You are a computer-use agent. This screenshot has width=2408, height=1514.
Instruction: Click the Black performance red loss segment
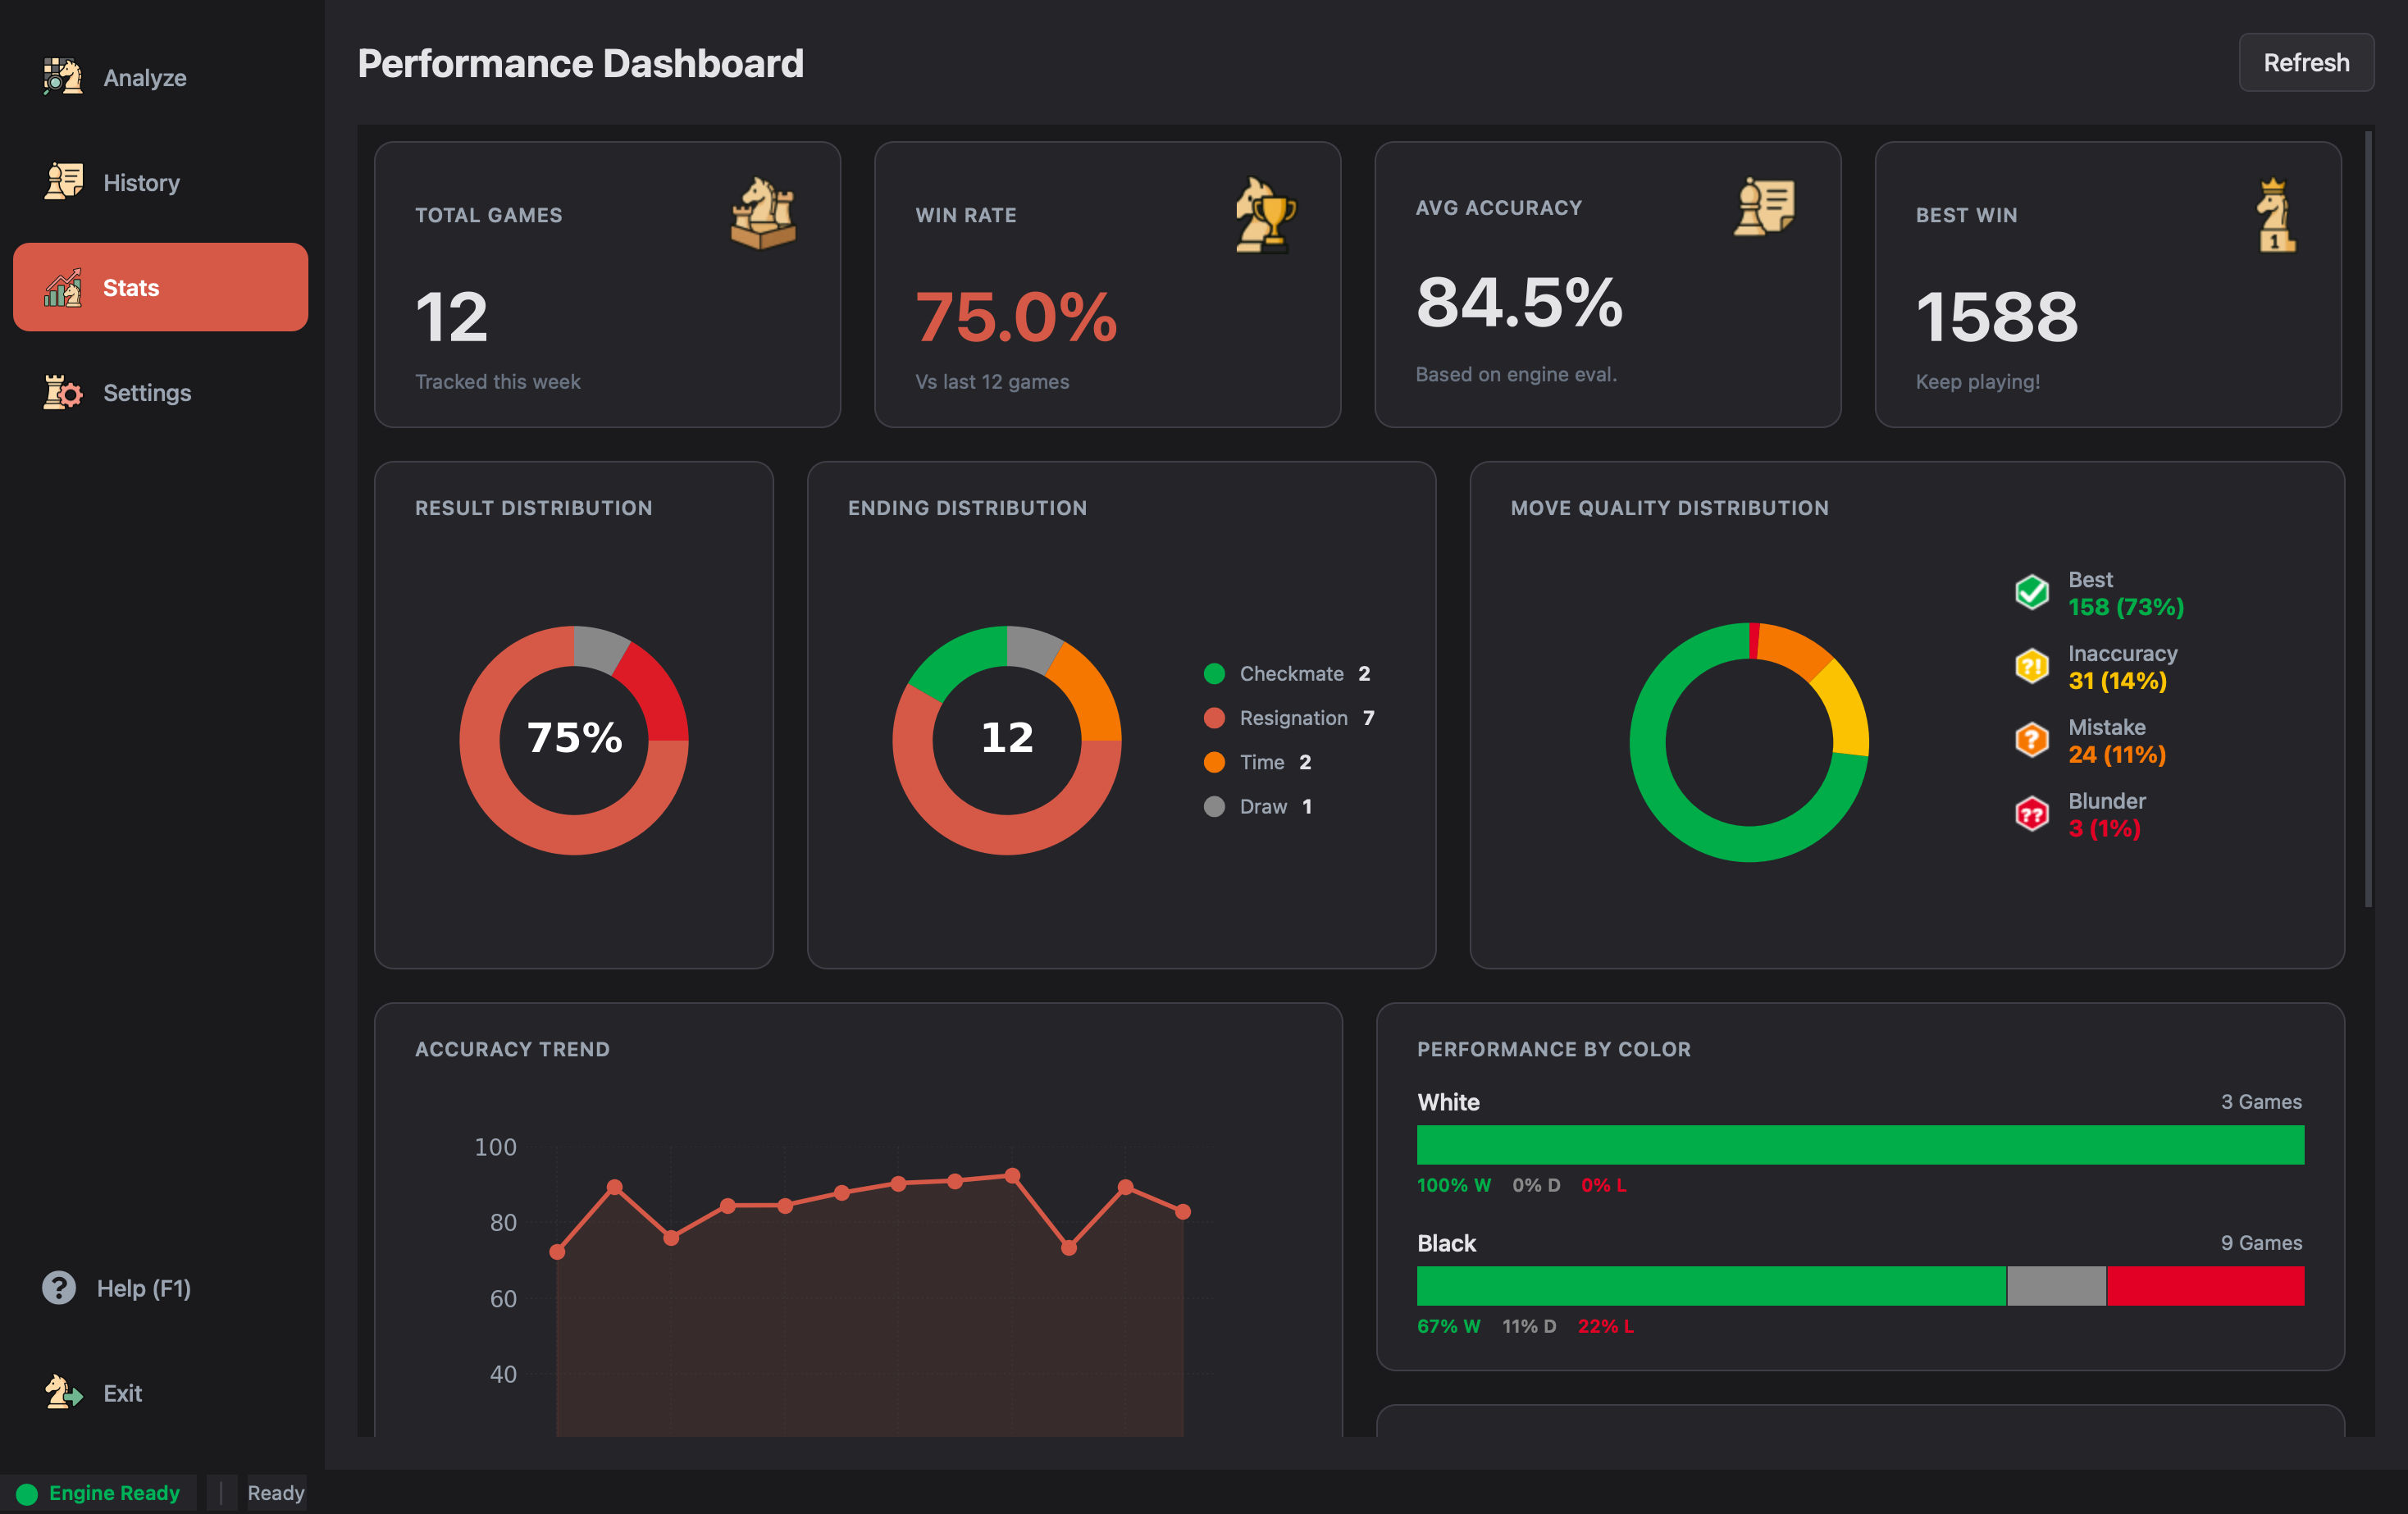coord(2205,1286)
